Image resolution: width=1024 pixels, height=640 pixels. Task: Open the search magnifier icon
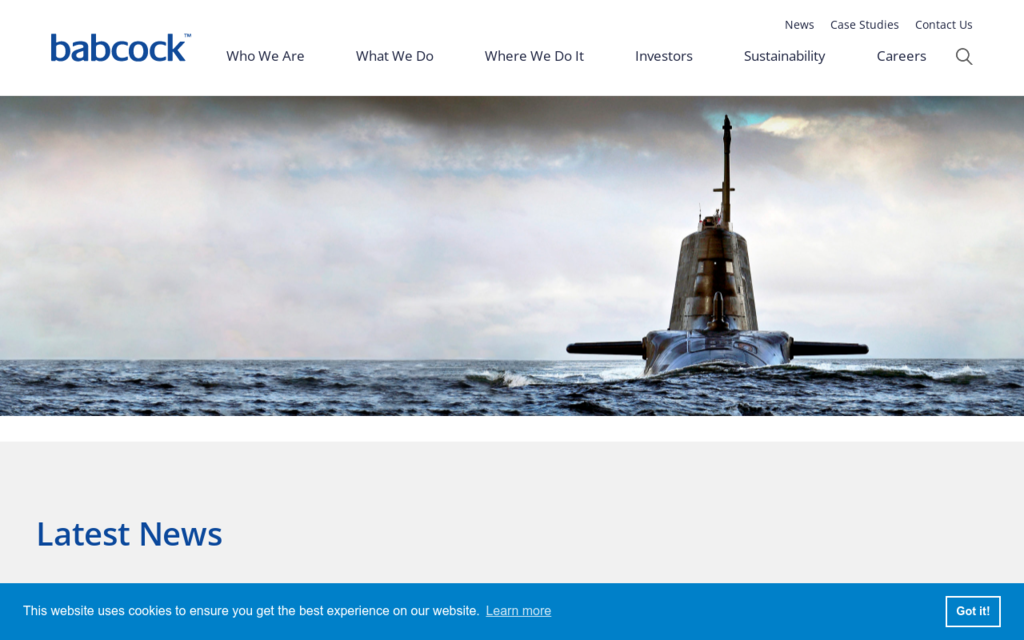pyautogui.click(x=963, y=56)
